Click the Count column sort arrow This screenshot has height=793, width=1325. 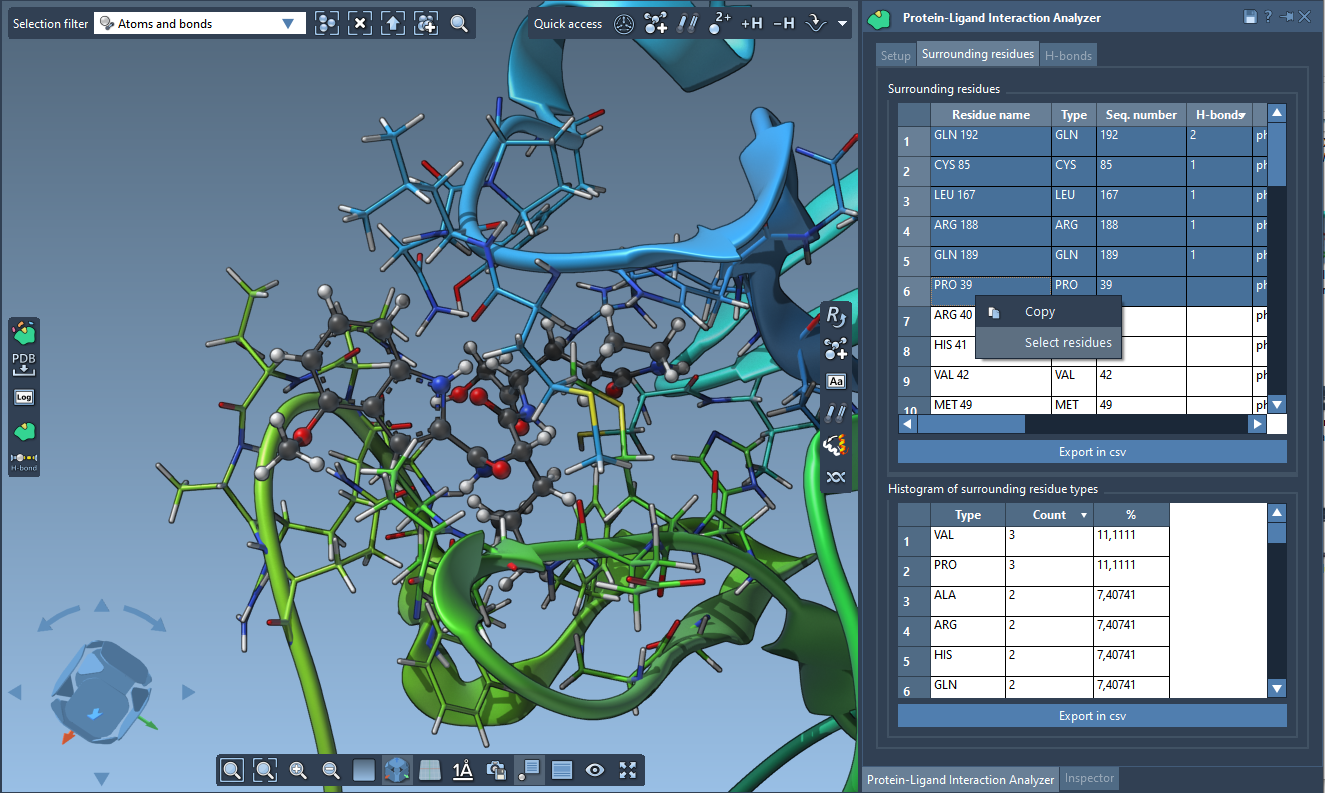click(1082, 515)
